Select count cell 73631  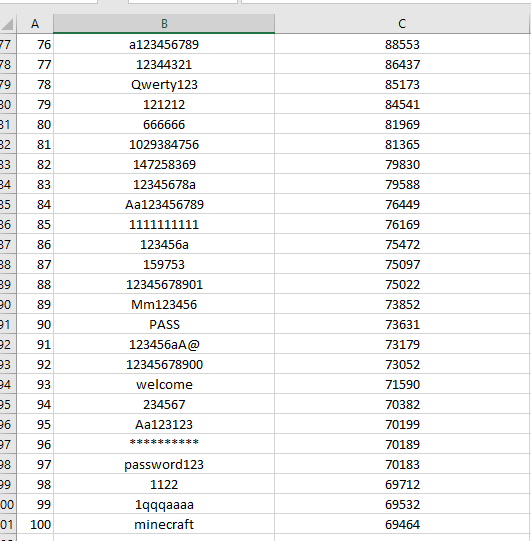[x=402, y=324]
